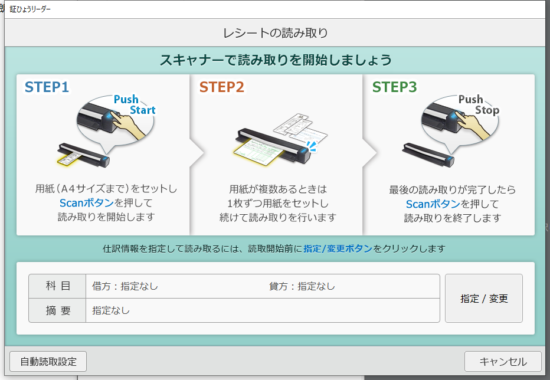Image resolution: width=550 pixels, height=380 pixels.
Task: Click the STEP2 heading
Action: coord(221,87)
